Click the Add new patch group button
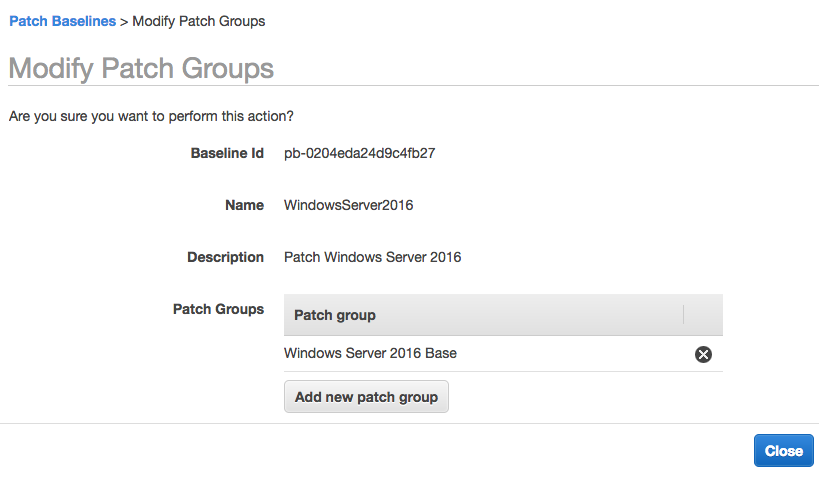The image size is (826, 479). pyautogui.click(x=366, y=397)
